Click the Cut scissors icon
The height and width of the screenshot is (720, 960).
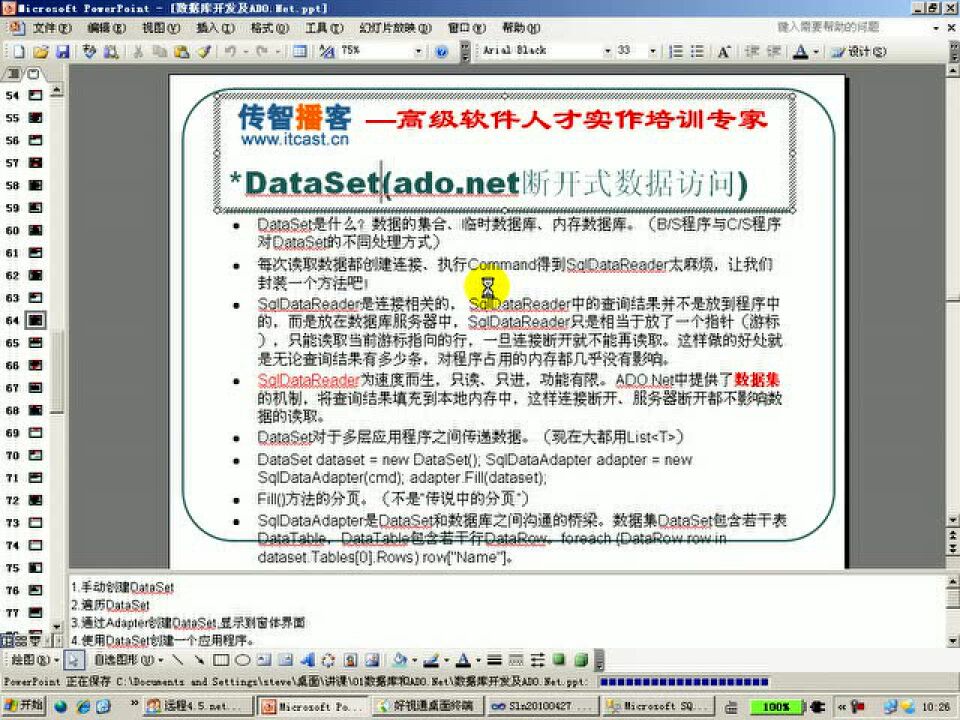[x=138, y=51]
